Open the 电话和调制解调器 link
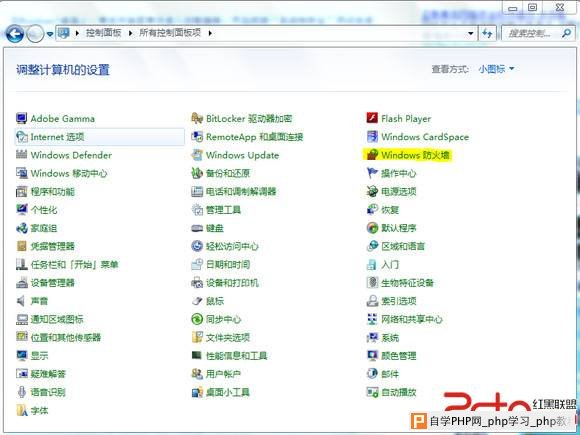Viewport: 580px width, 435px height. click(241, 192)
